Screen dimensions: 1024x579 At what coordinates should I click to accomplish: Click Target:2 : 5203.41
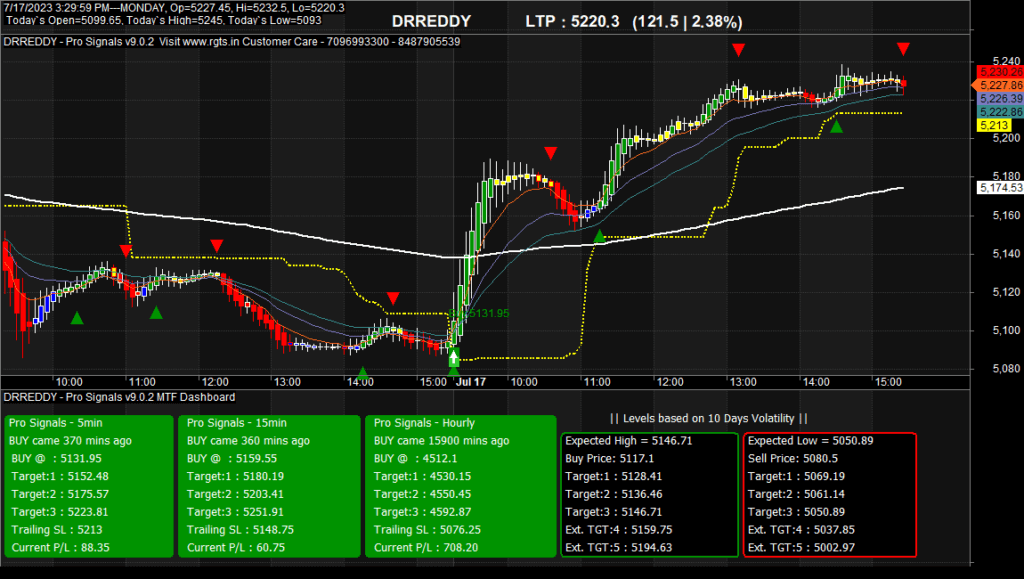click(235, 494)
